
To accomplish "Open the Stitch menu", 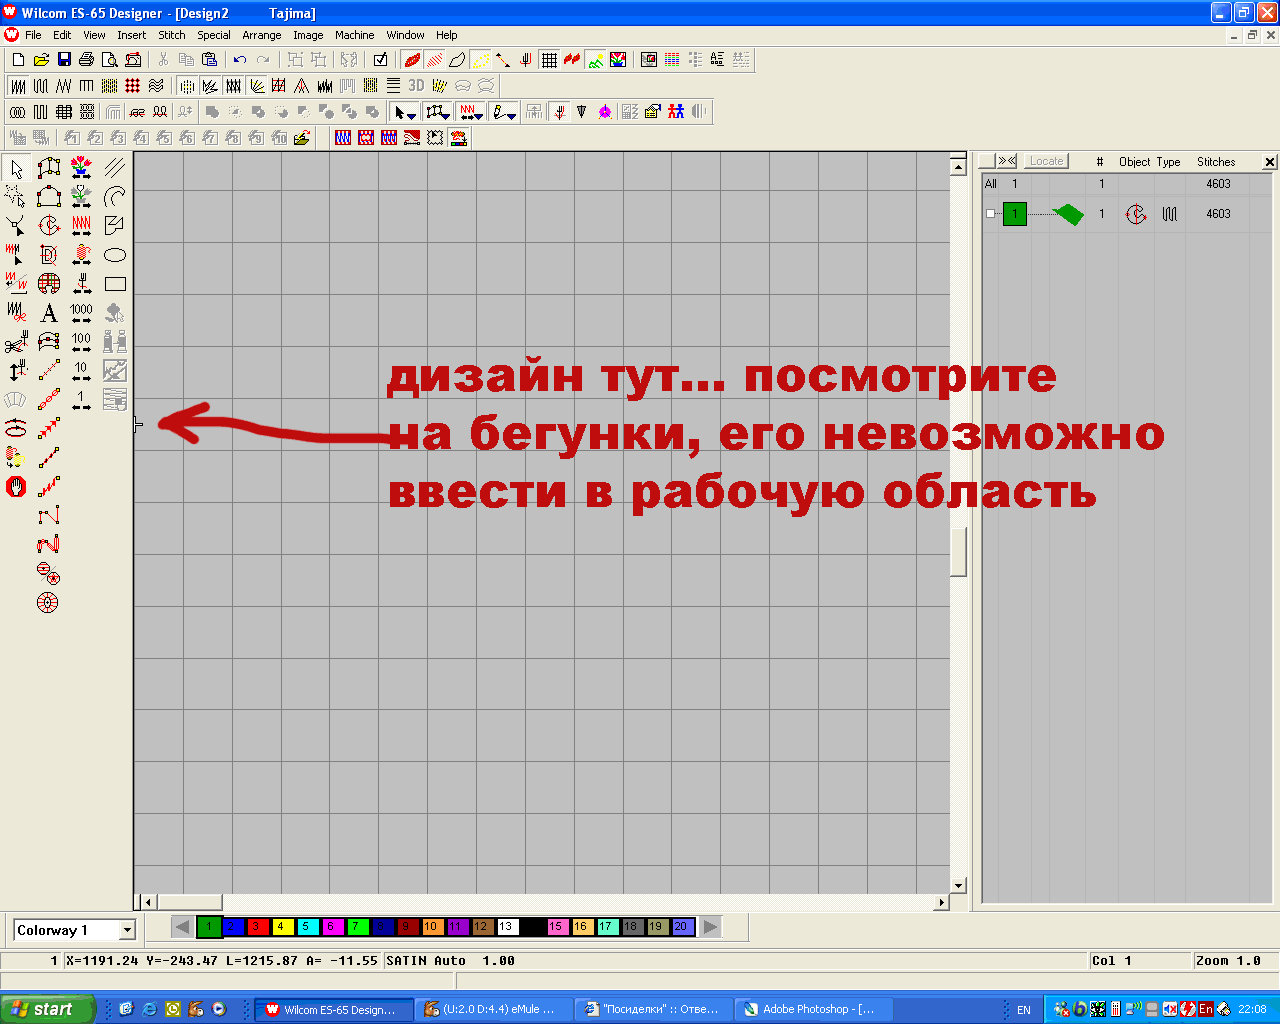I will click(x=172, y=35).
